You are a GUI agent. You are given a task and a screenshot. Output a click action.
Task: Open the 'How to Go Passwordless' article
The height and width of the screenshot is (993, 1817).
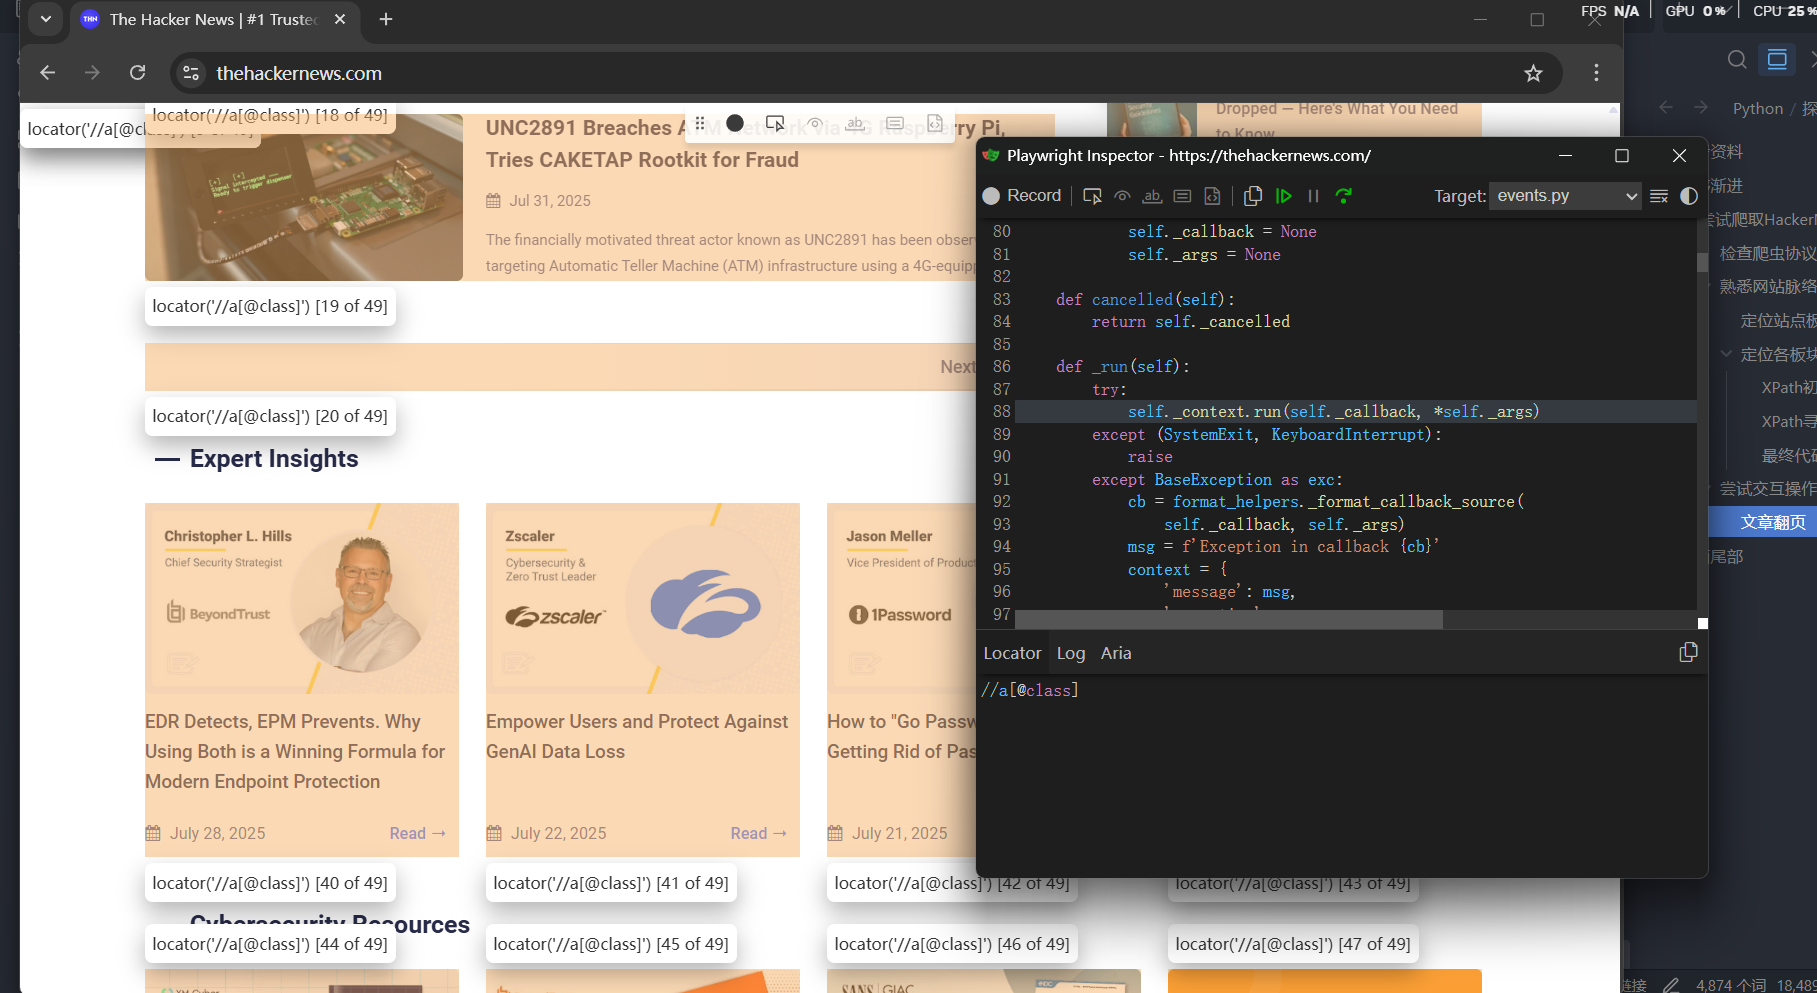pyautogui.click(x=901, y=736)
